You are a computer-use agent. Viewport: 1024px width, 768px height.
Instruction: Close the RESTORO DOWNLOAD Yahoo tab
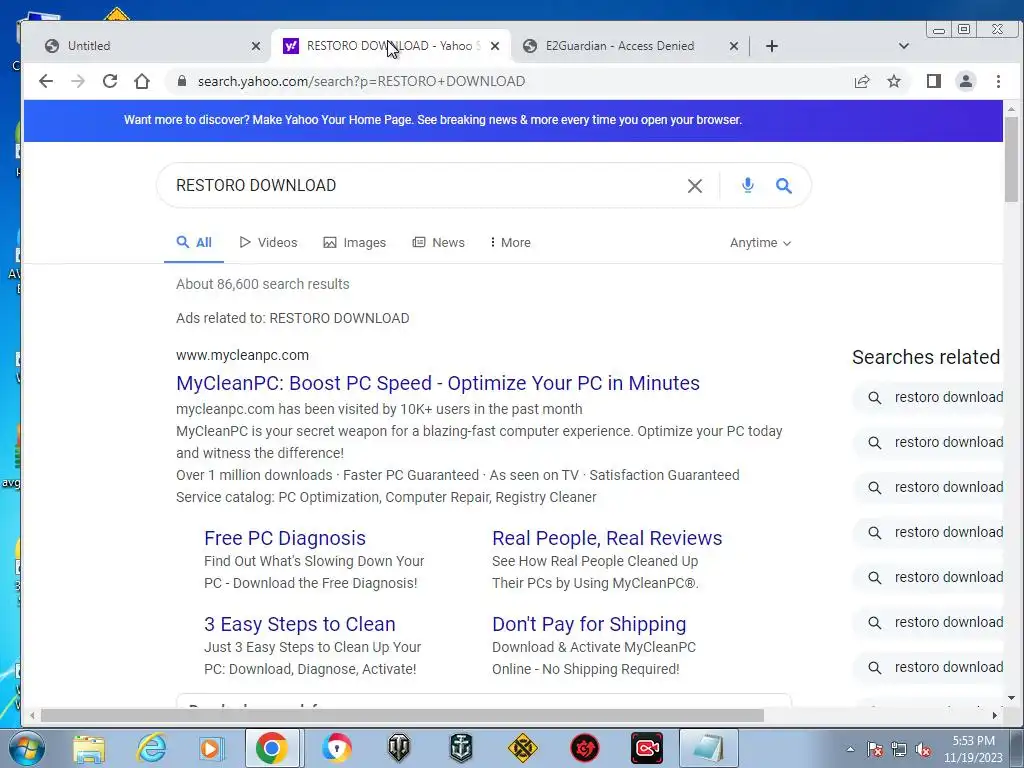pyautogui.click(x=495, y=46)
